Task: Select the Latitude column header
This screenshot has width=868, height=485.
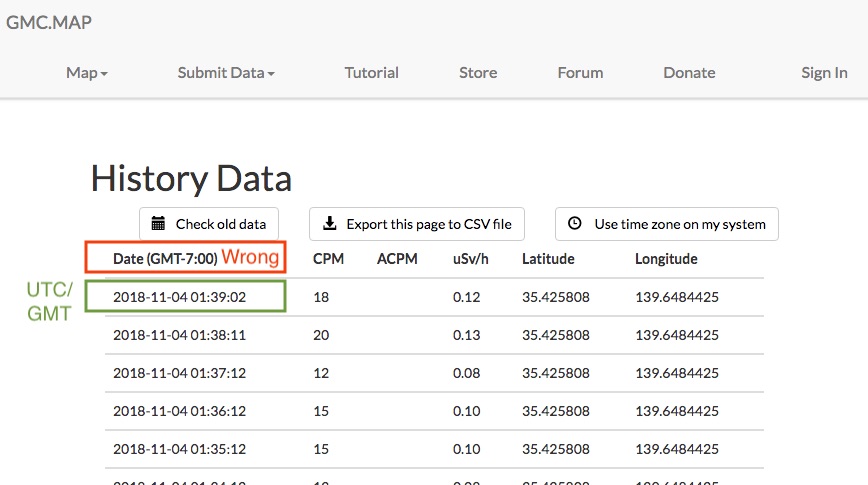Action: (x=548, y=259)
